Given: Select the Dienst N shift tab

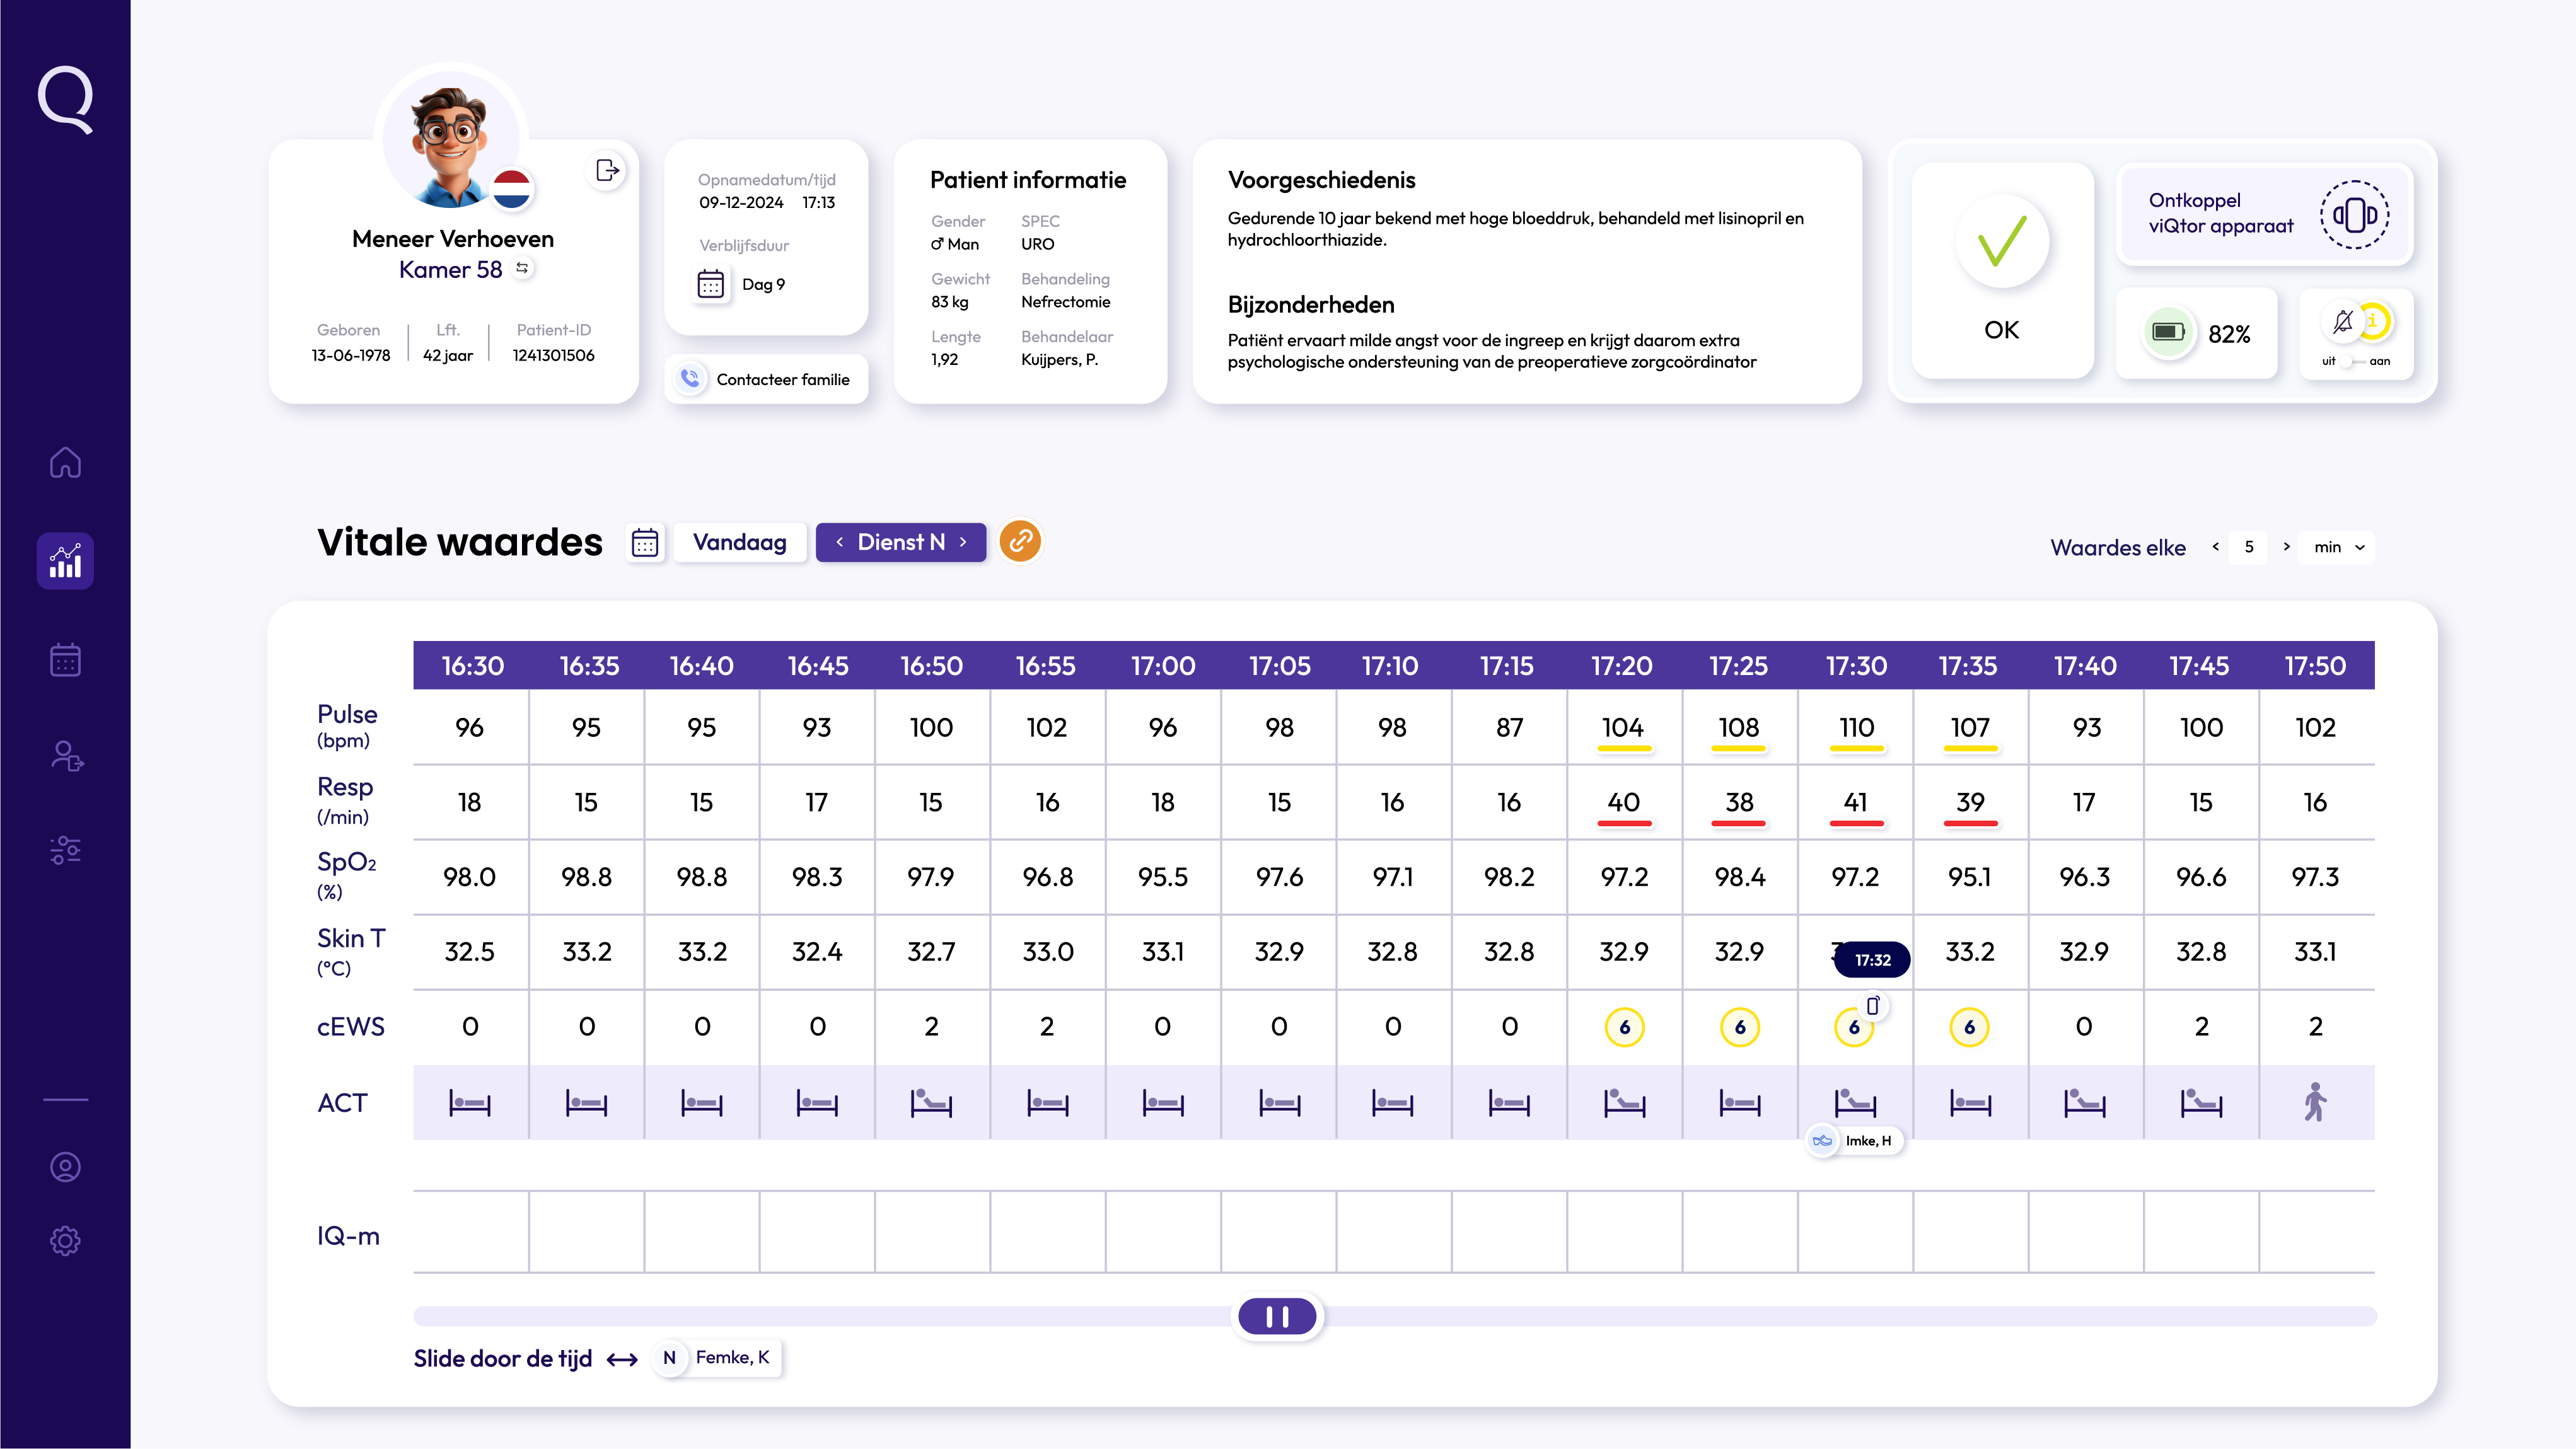Looking at the screenshot, I should 900,542.
